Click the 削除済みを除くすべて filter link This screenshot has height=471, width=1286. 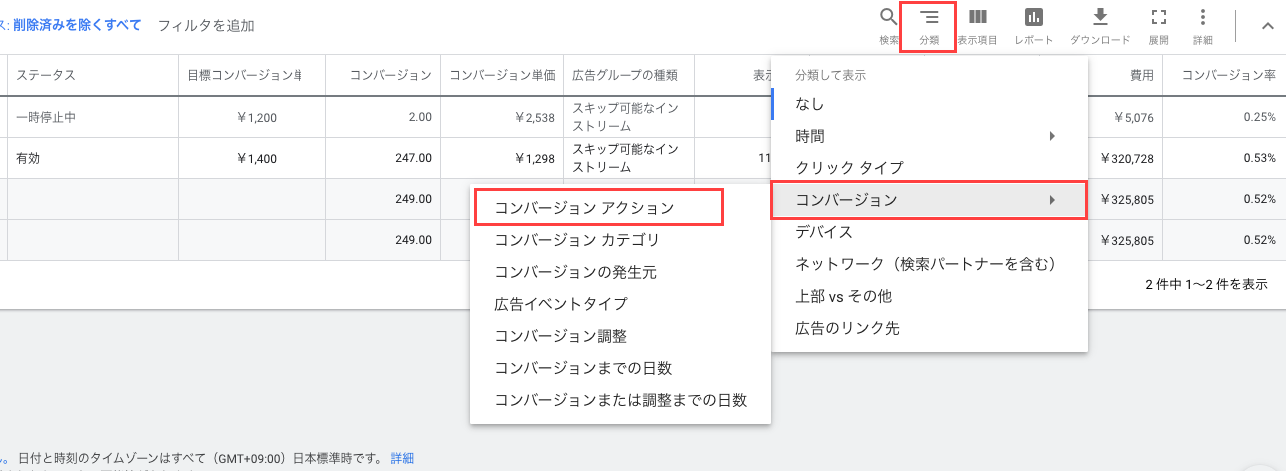(x=77, y=25)
